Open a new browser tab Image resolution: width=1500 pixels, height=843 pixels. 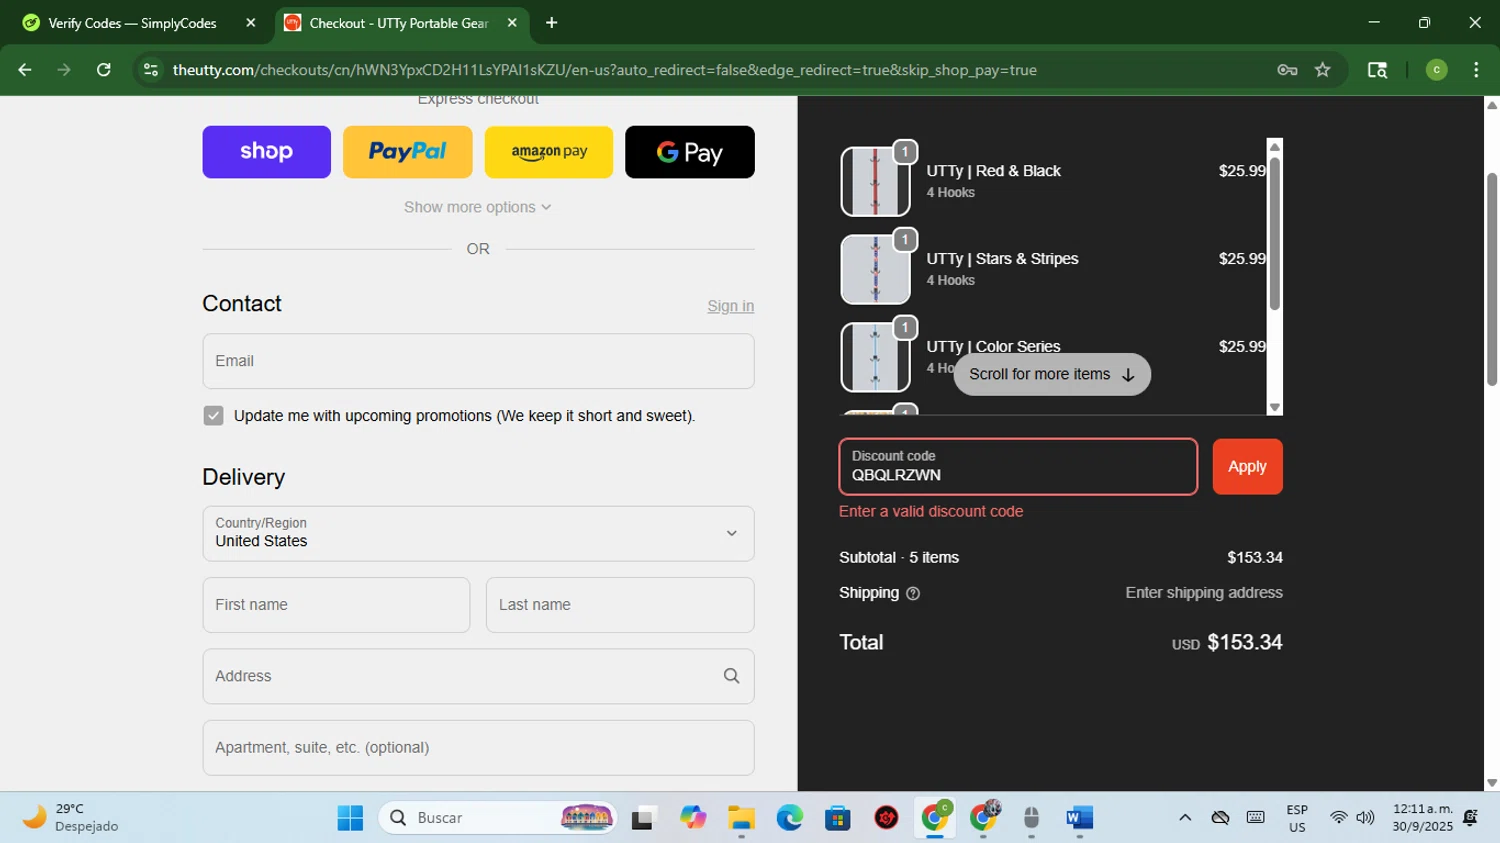click(551, 23)
